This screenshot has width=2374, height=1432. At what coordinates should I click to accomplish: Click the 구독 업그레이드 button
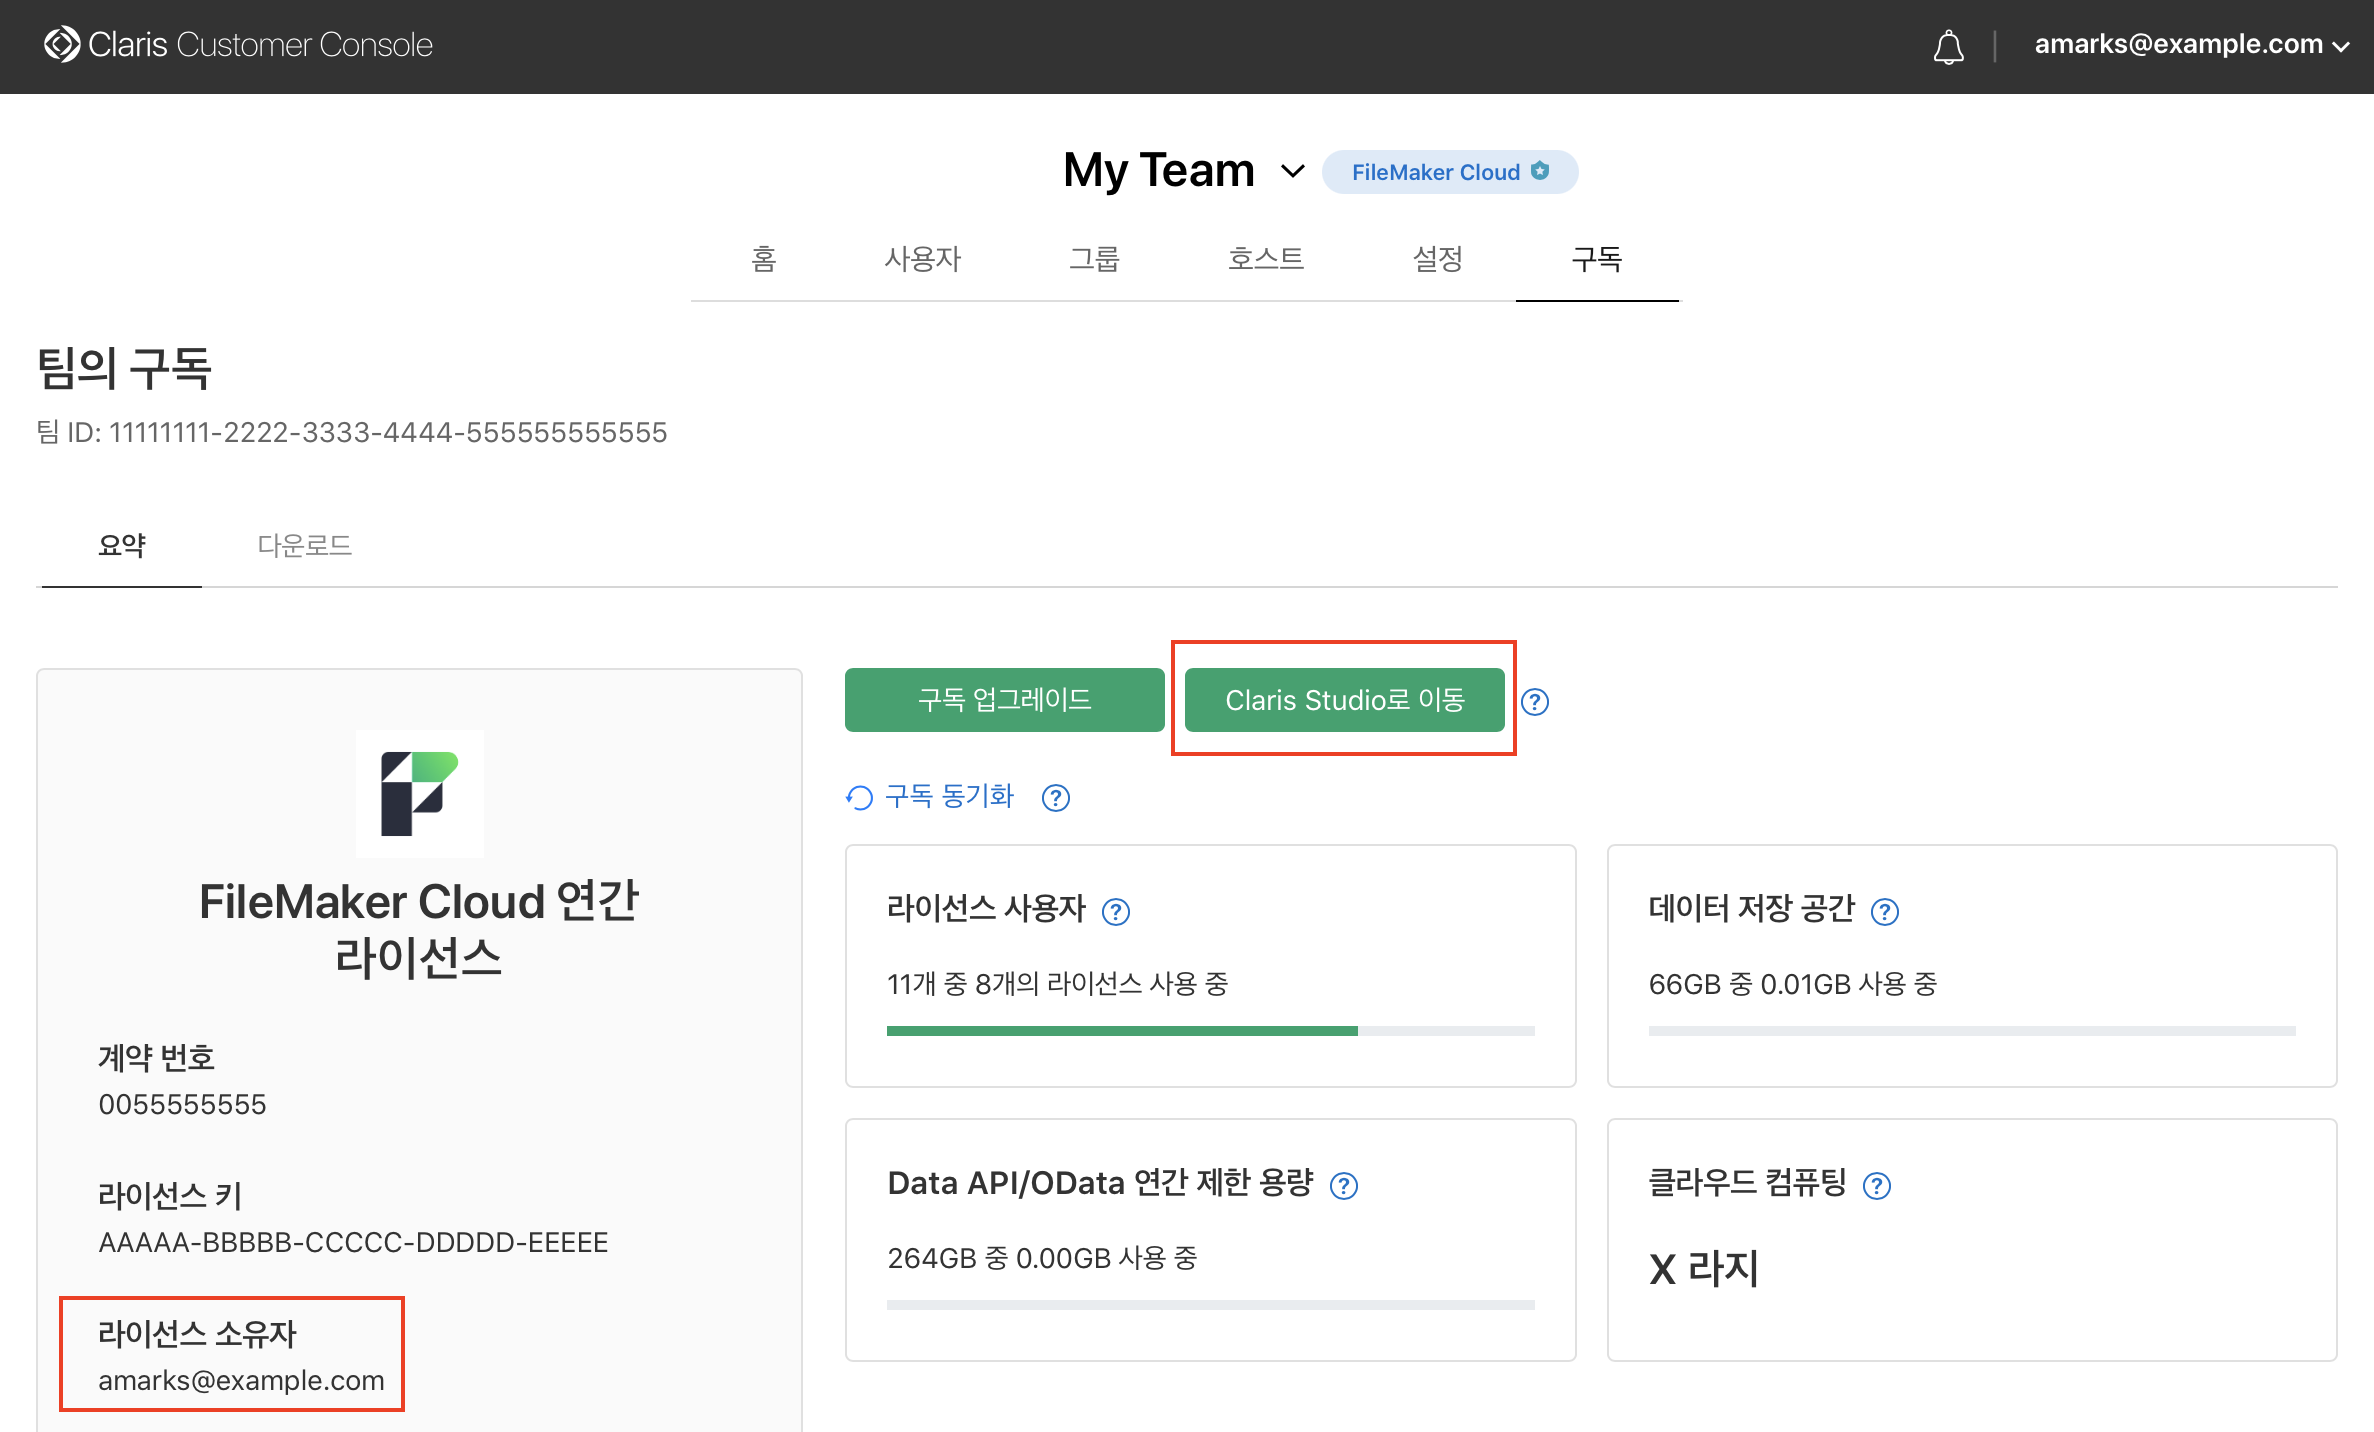pos(1004,700)
